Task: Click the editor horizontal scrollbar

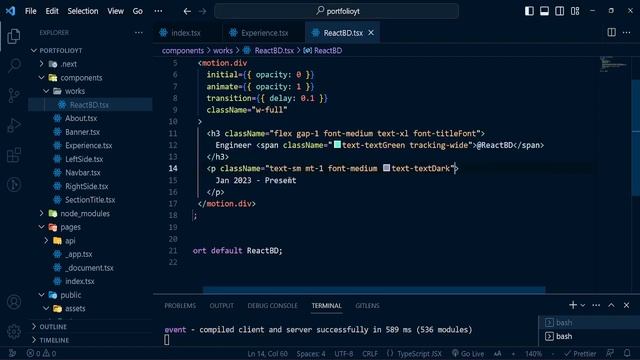Action: (374, 290)
